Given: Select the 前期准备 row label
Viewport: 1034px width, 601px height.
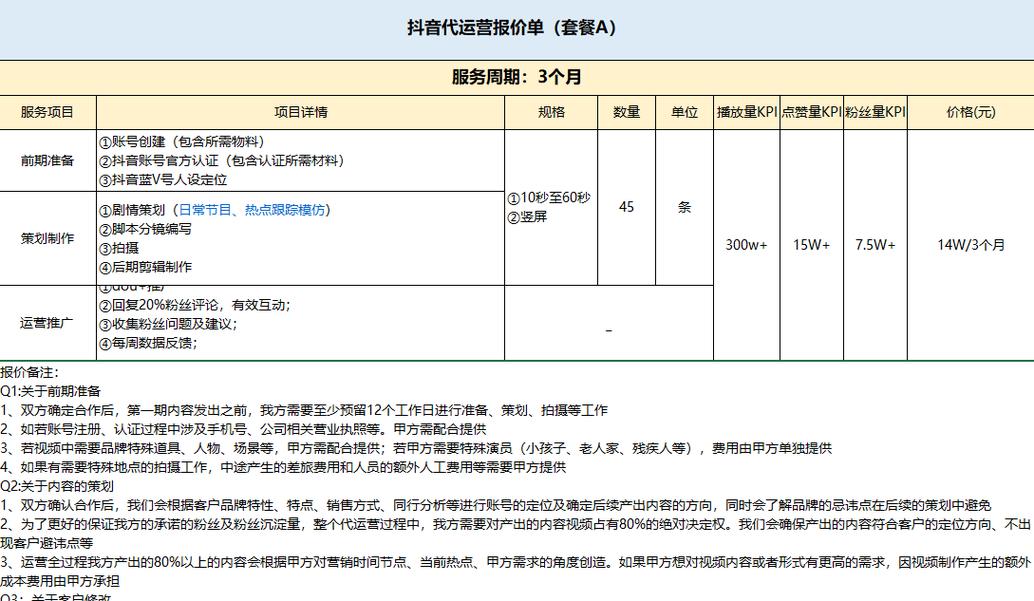Looking at the screenshot, I should coord(47,160).
